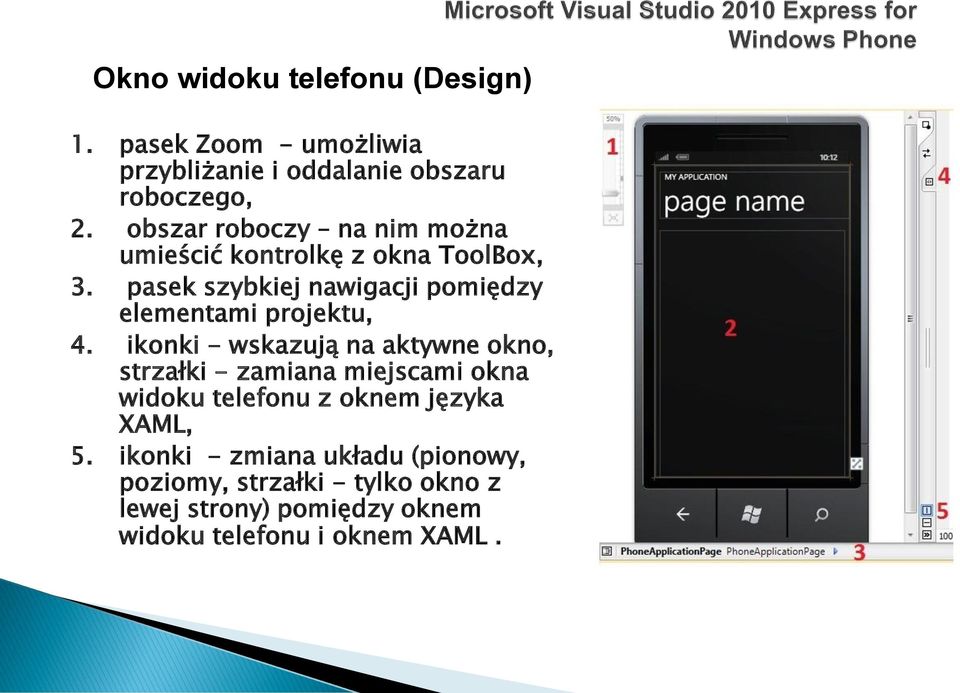The height and width of the screenshot is (693, 960).
Task: Click the document outline icon in breadcrumb
Action: click(x=607, y=552)
